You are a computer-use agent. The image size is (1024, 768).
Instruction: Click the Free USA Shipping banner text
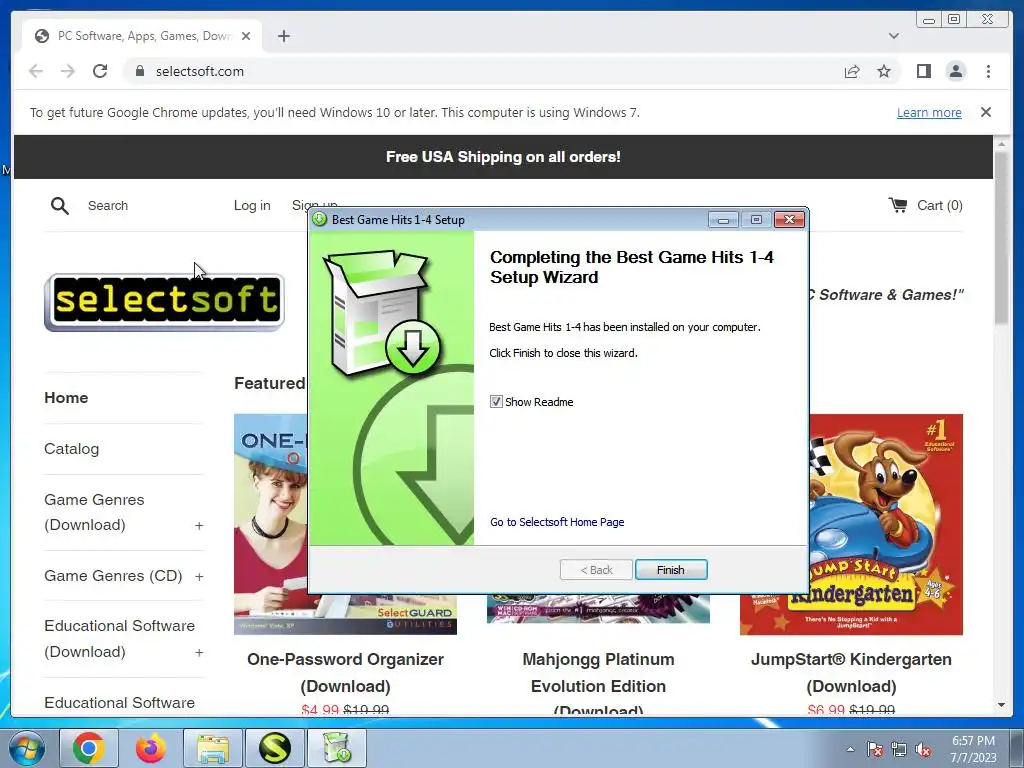503,157
